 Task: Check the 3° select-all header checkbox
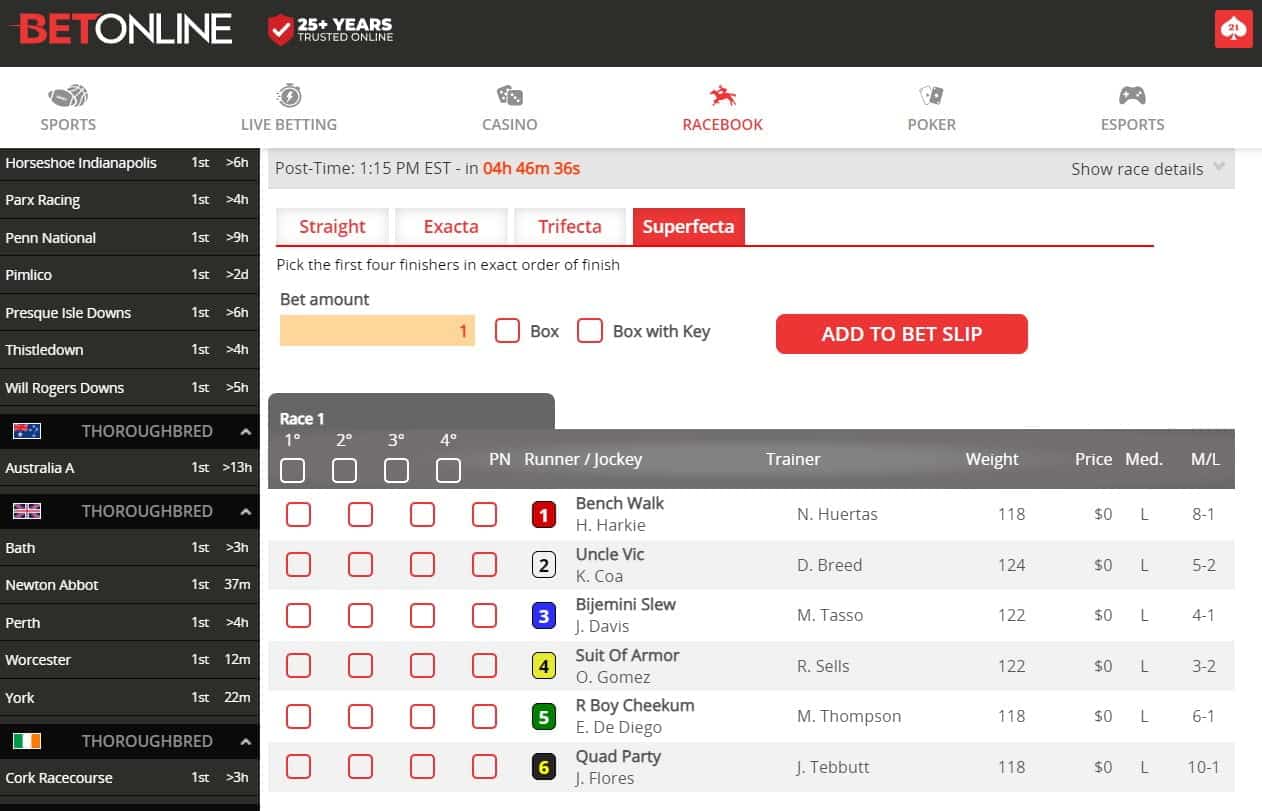[x=396, y=470]
